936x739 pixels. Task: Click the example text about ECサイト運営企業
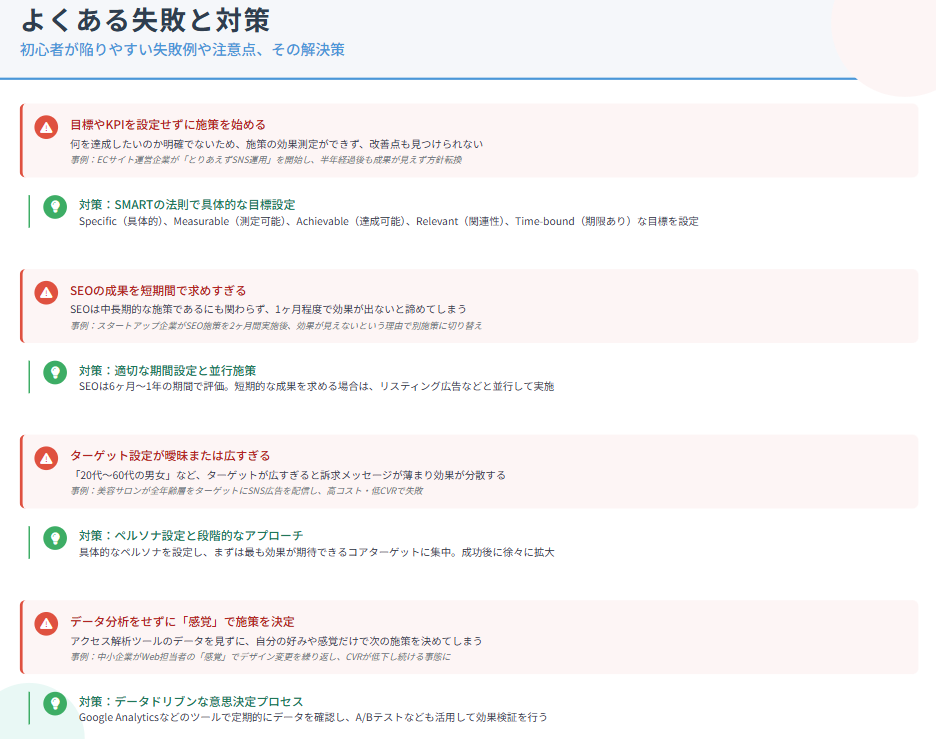(266, 159)
